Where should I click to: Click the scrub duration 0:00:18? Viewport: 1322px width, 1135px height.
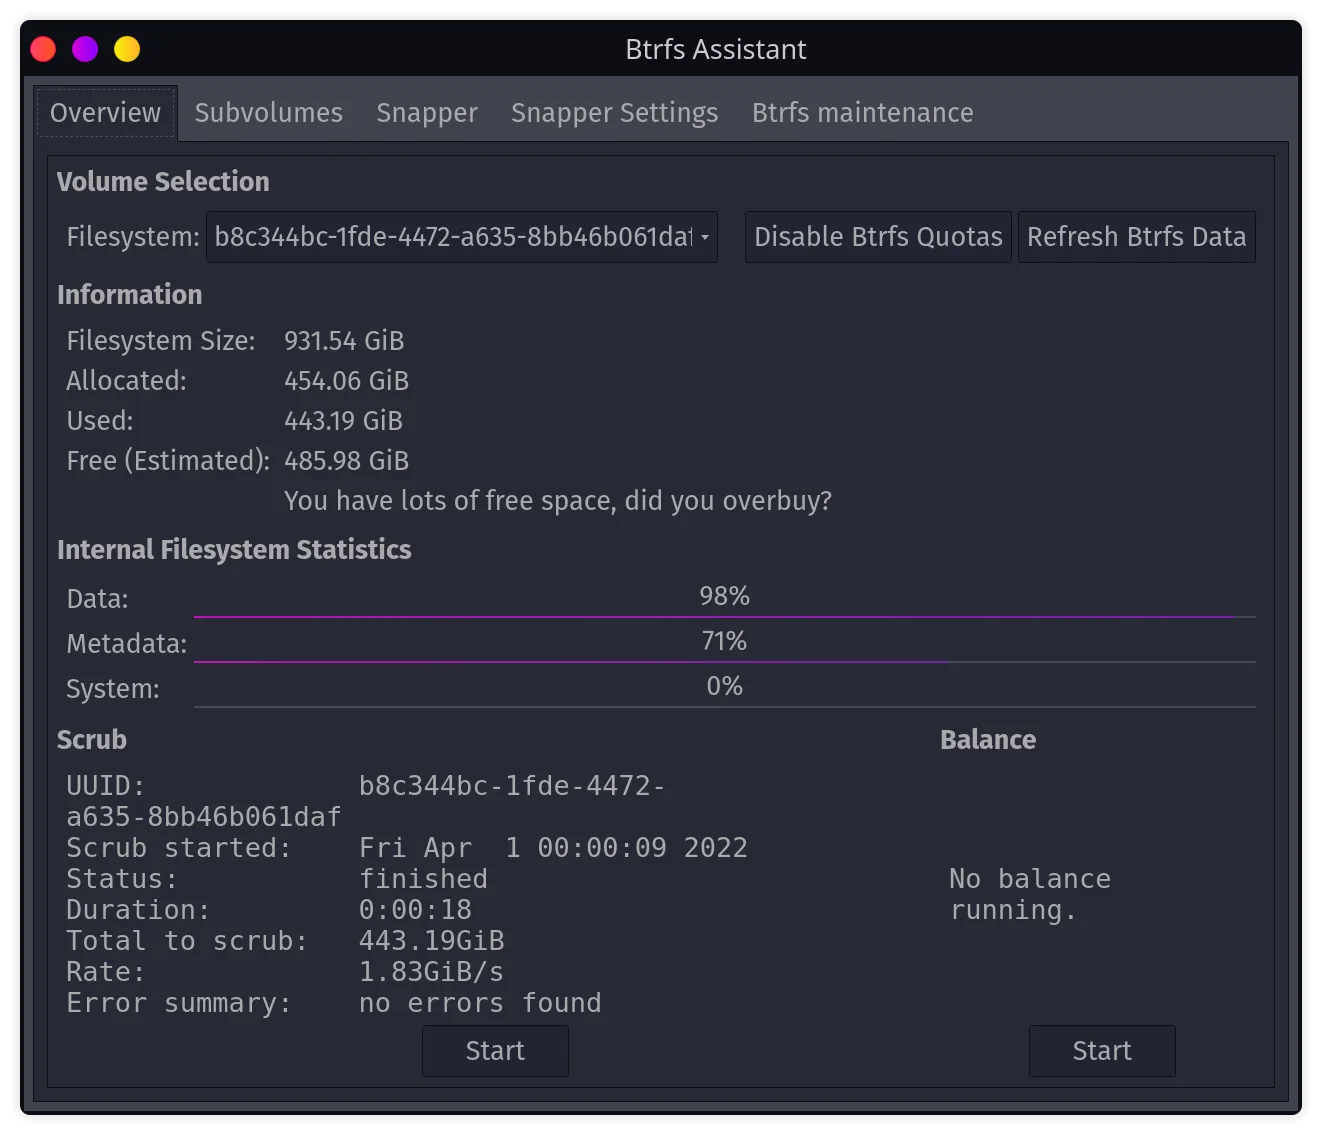point(415,910)
